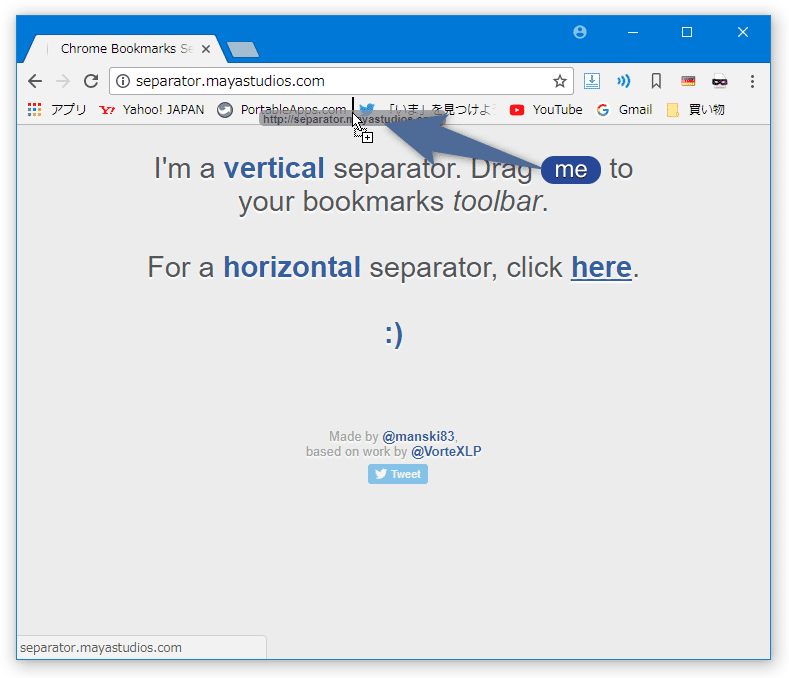Click the address bar URL field

point(332,81)
